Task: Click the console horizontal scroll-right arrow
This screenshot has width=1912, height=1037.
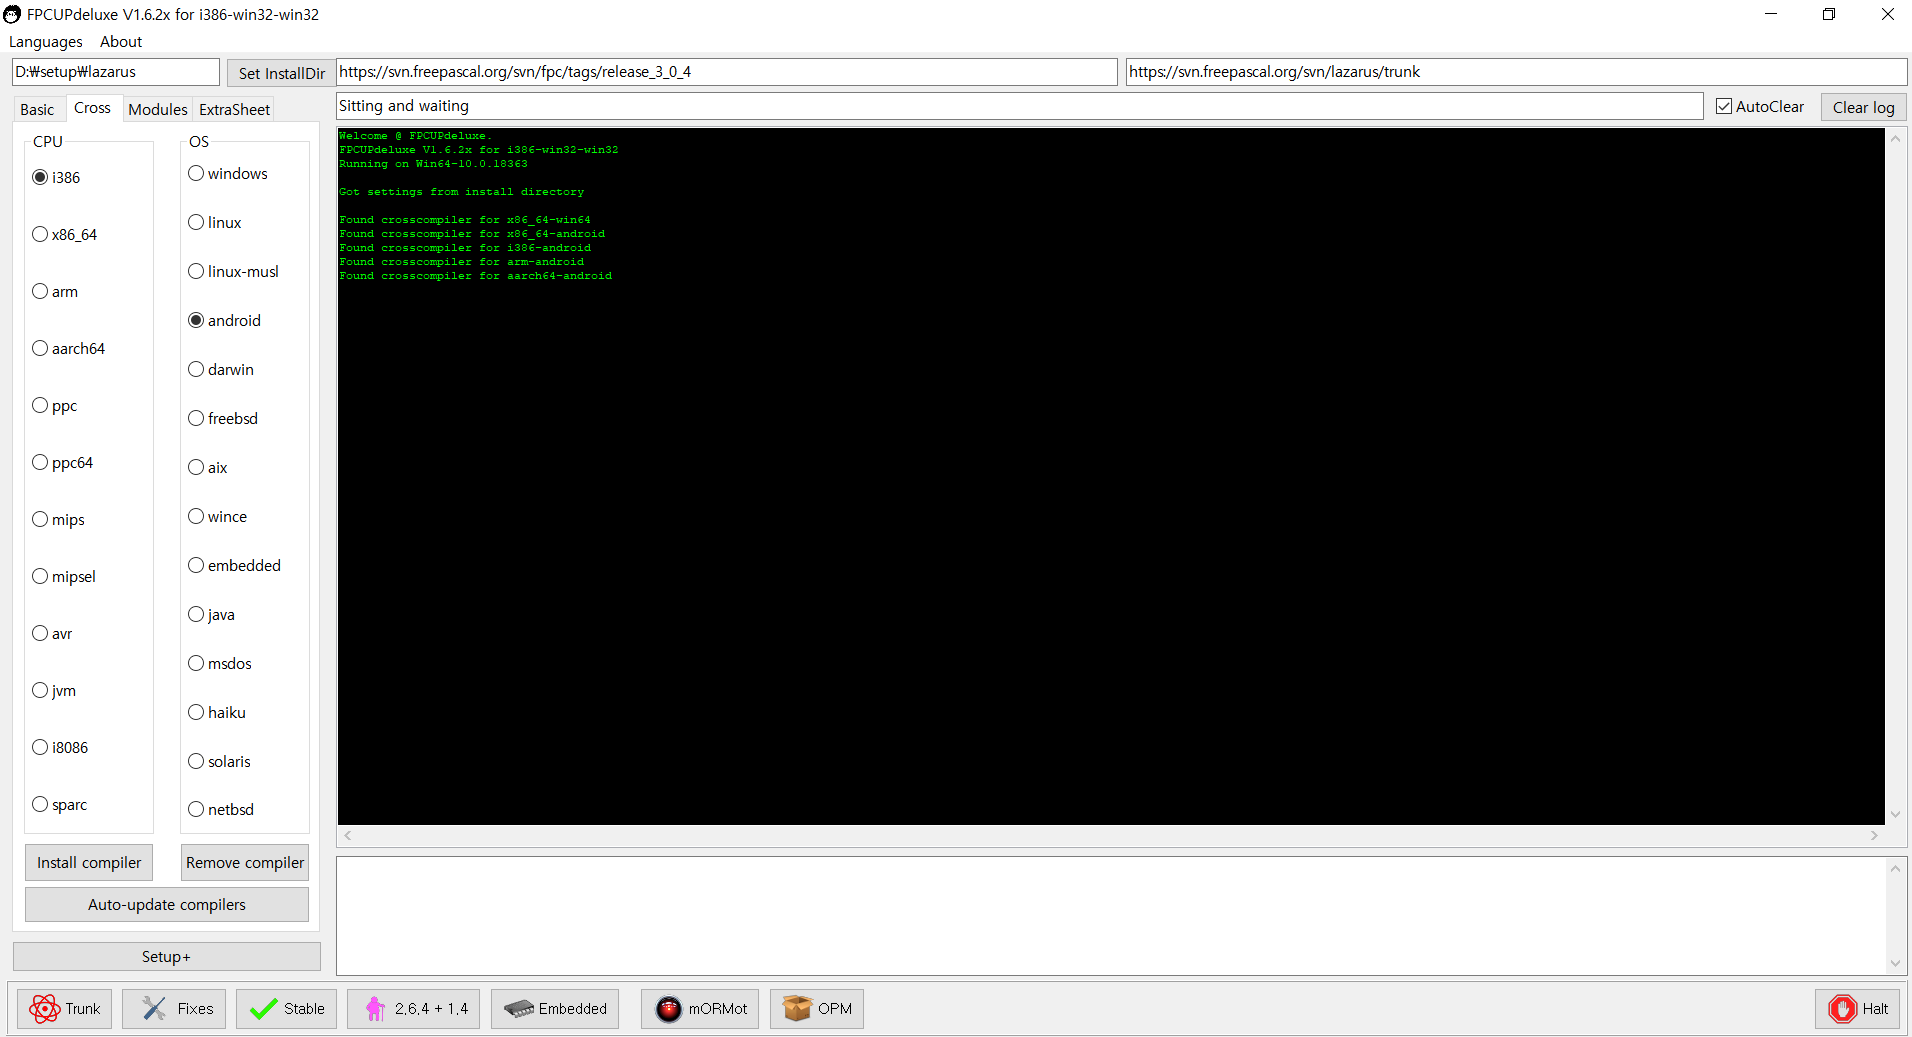Action: pyautogui.click(x=1874, y=835)
